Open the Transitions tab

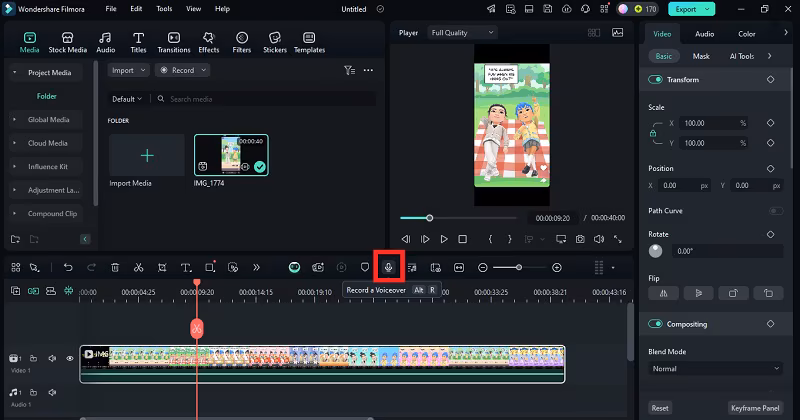coord(173,42)
